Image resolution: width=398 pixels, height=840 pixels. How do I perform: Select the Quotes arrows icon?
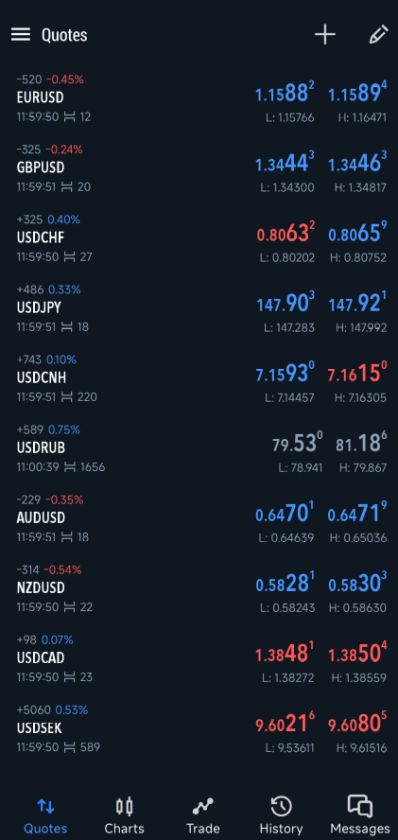click(x=46, y=806)
